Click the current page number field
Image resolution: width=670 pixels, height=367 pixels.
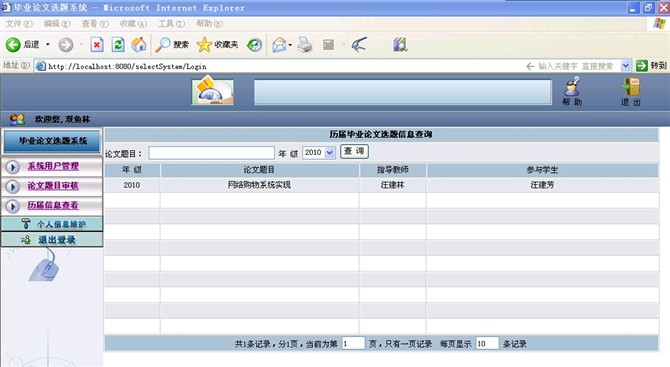pyautogui.click(x=353, y=344)
